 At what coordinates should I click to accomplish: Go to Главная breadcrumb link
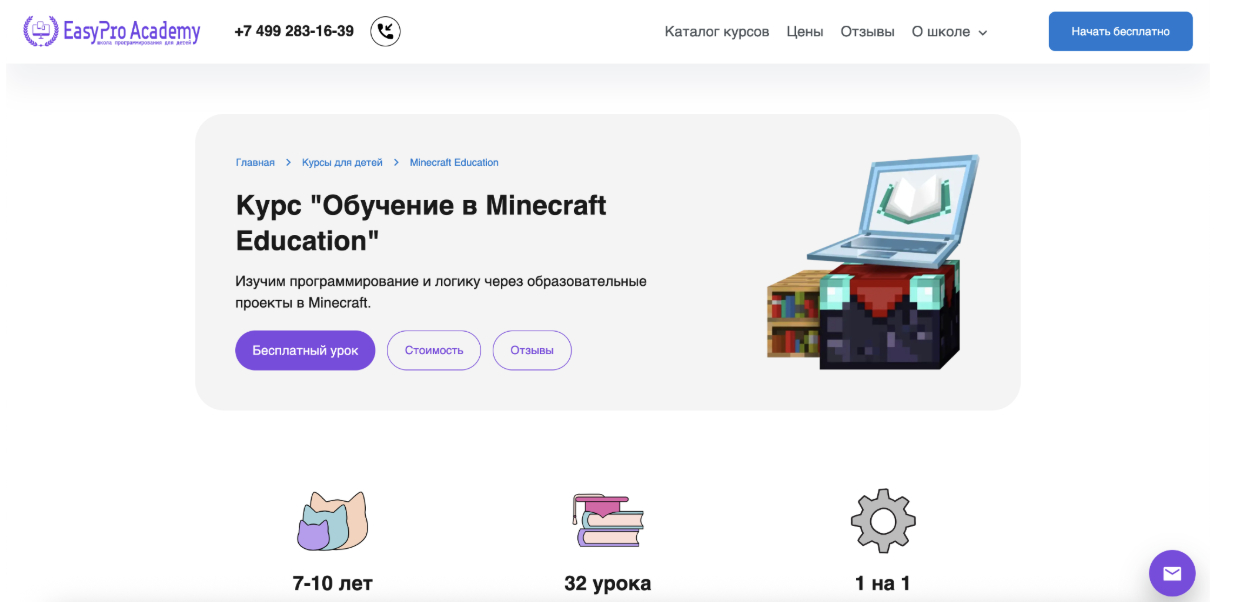(255, 162)
